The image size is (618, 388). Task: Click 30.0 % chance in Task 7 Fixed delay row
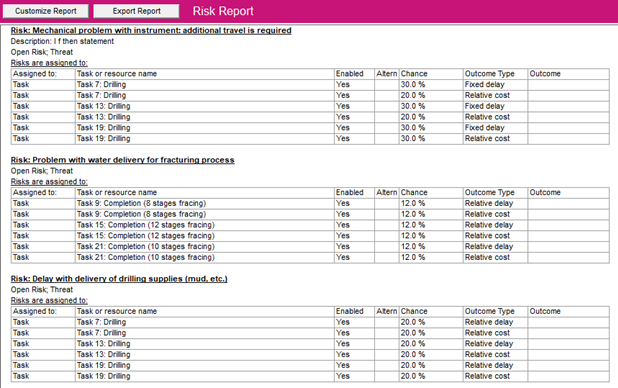click(431, 84)
